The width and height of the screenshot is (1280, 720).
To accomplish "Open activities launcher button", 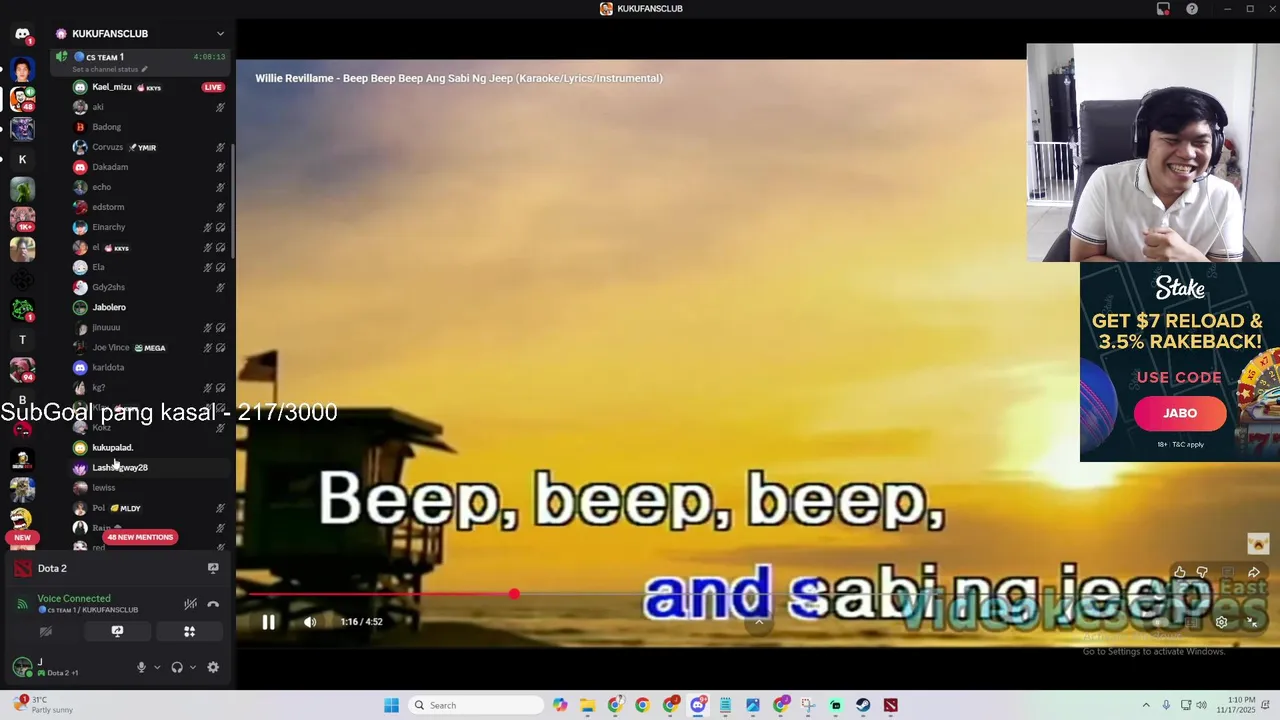I will 189,631.
